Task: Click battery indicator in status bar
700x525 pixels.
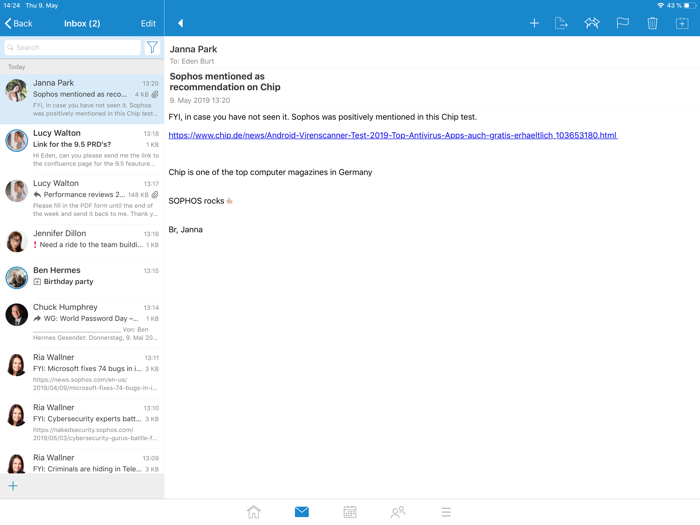Action: point(690,5)
